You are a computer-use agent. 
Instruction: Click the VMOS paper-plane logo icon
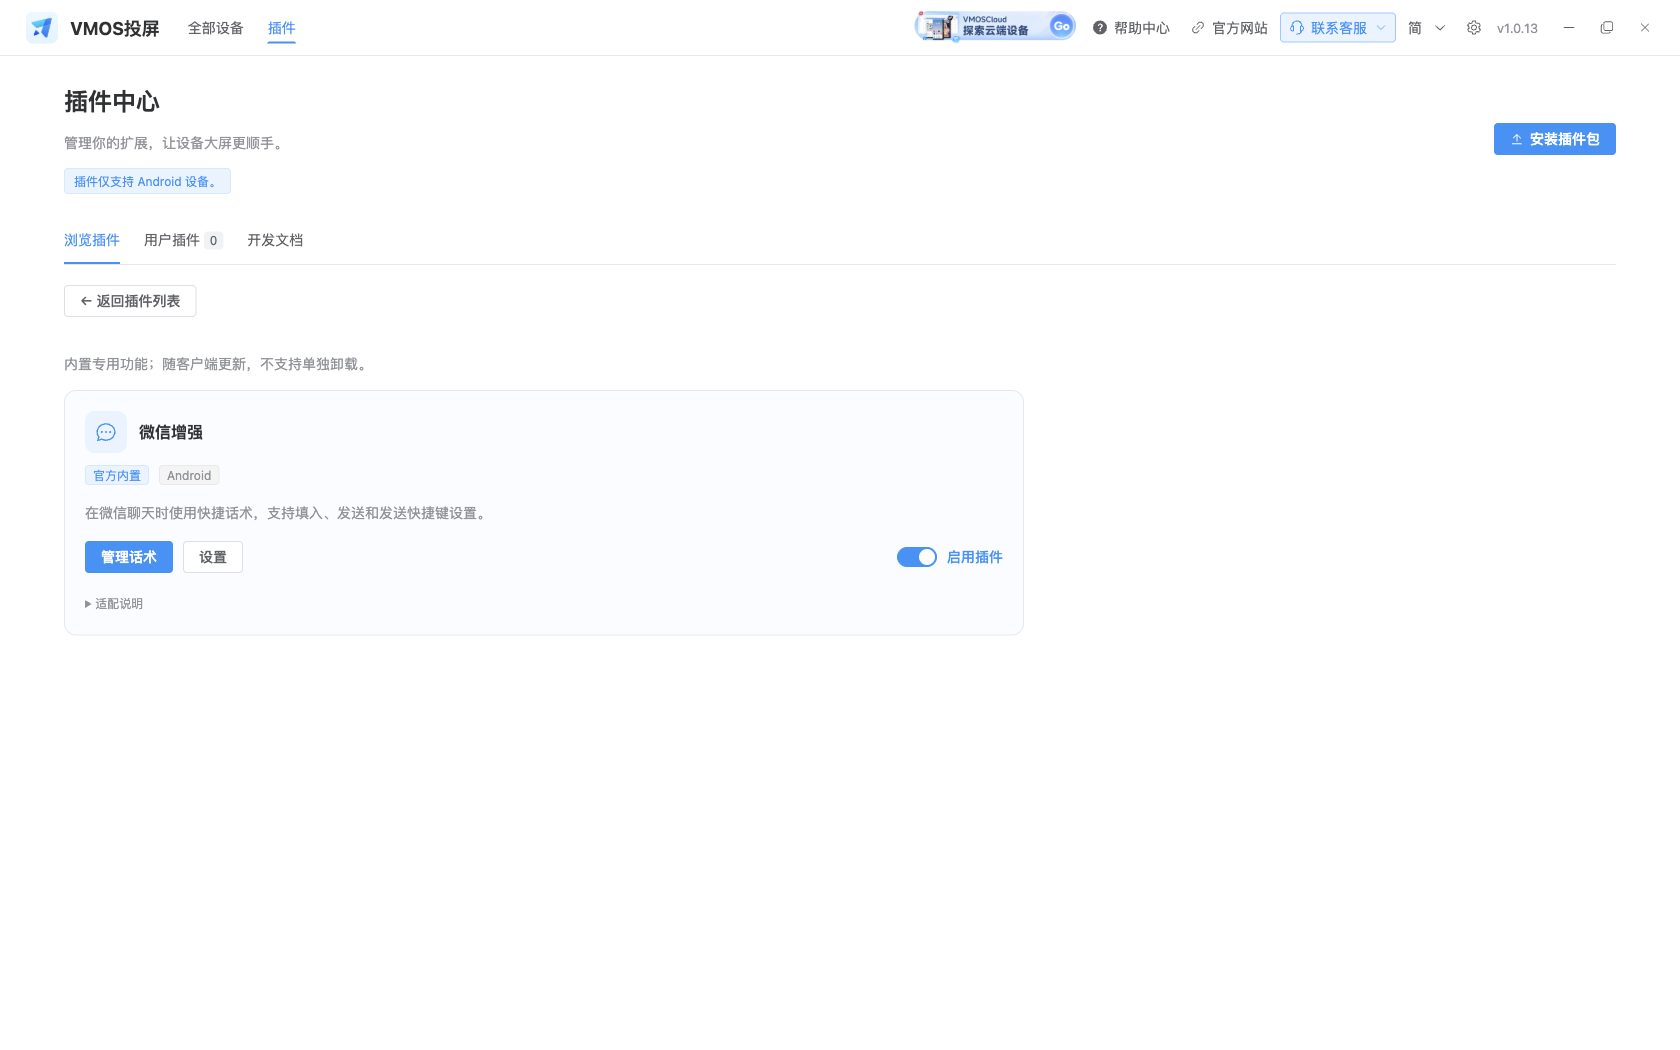(x=42, y=28)
